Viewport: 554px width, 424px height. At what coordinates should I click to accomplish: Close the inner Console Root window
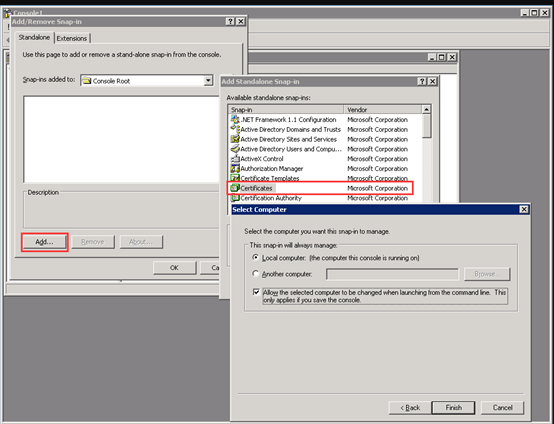452,57
